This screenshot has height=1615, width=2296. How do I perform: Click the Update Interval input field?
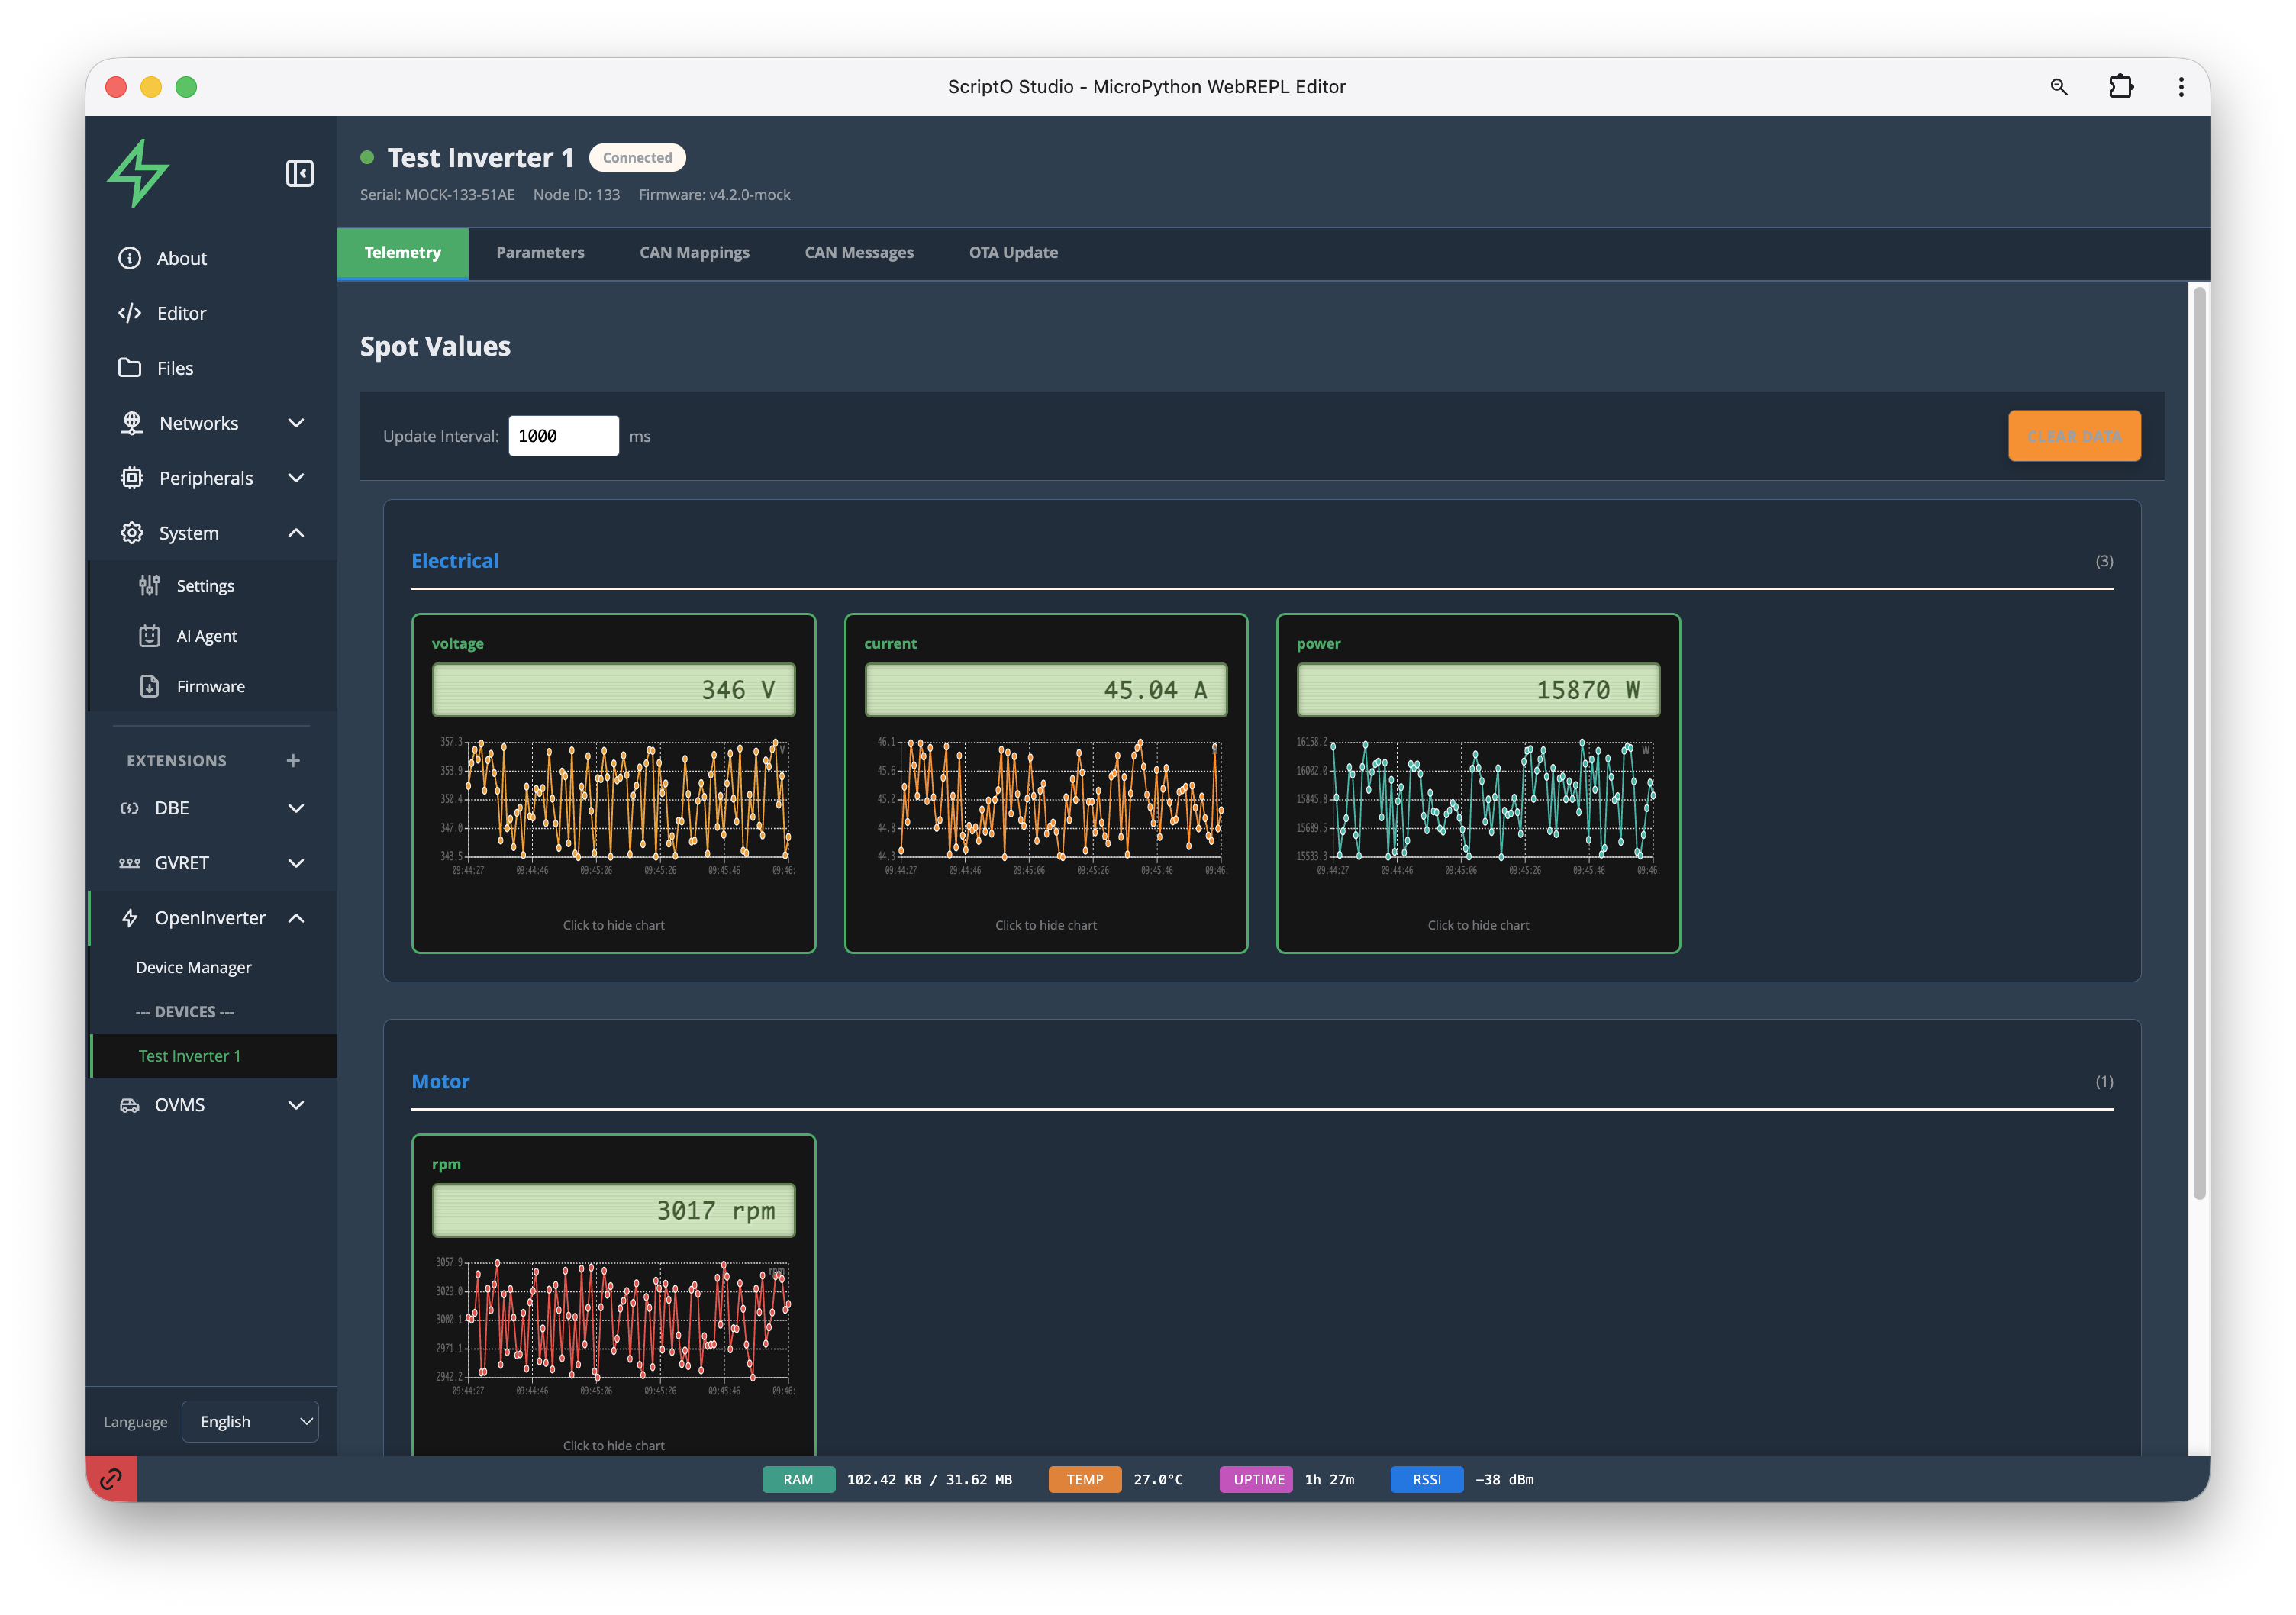pyautogui.click(x=563, y=436)
